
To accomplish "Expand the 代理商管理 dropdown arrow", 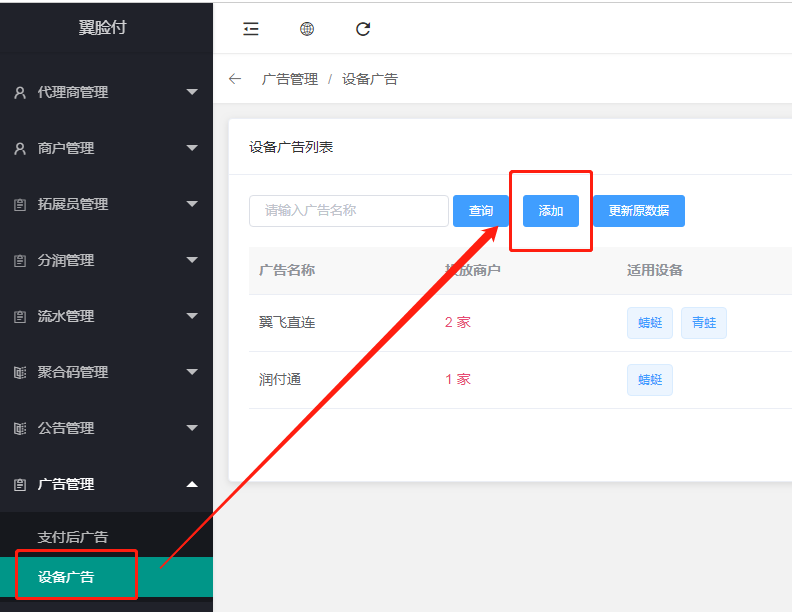I will [x=192, y=92].
